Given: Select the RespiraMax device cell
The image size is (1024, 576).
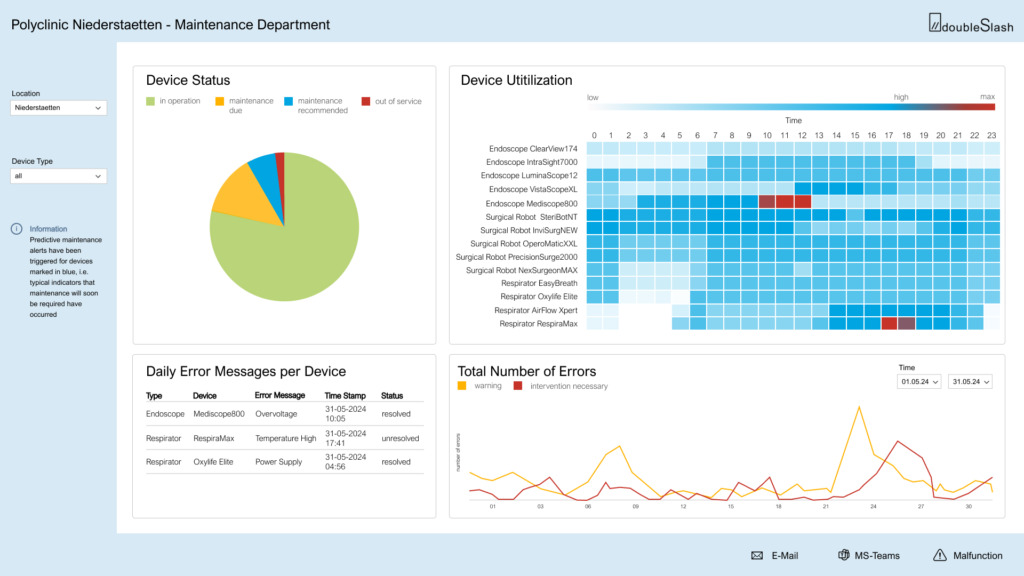Looking at the screenshot, I should pyautogui.click(x=214, y=438).
